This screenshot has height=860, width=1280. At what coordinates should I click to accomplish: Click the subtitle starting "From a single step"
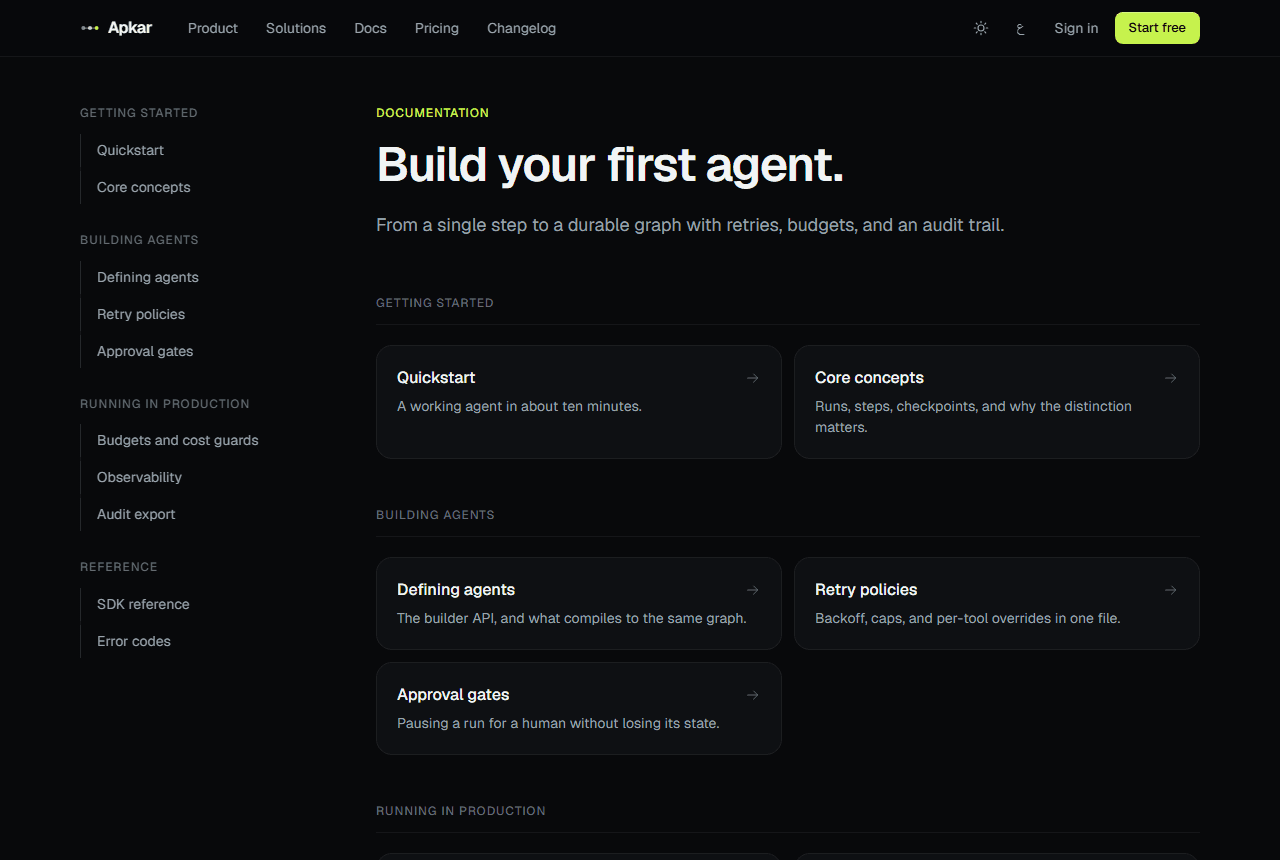pos(690,225)
